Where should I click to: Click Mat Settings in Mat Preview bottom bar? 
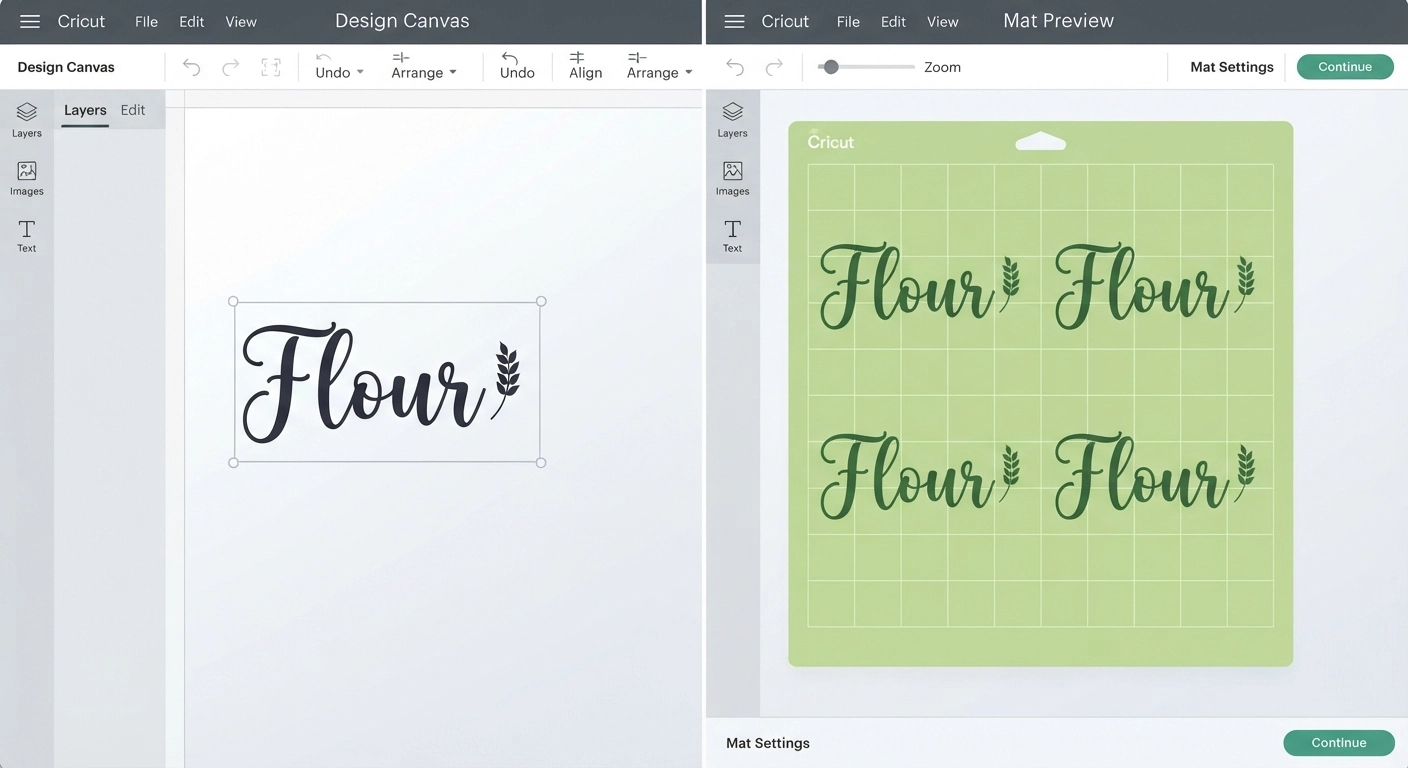click(768, 743)
